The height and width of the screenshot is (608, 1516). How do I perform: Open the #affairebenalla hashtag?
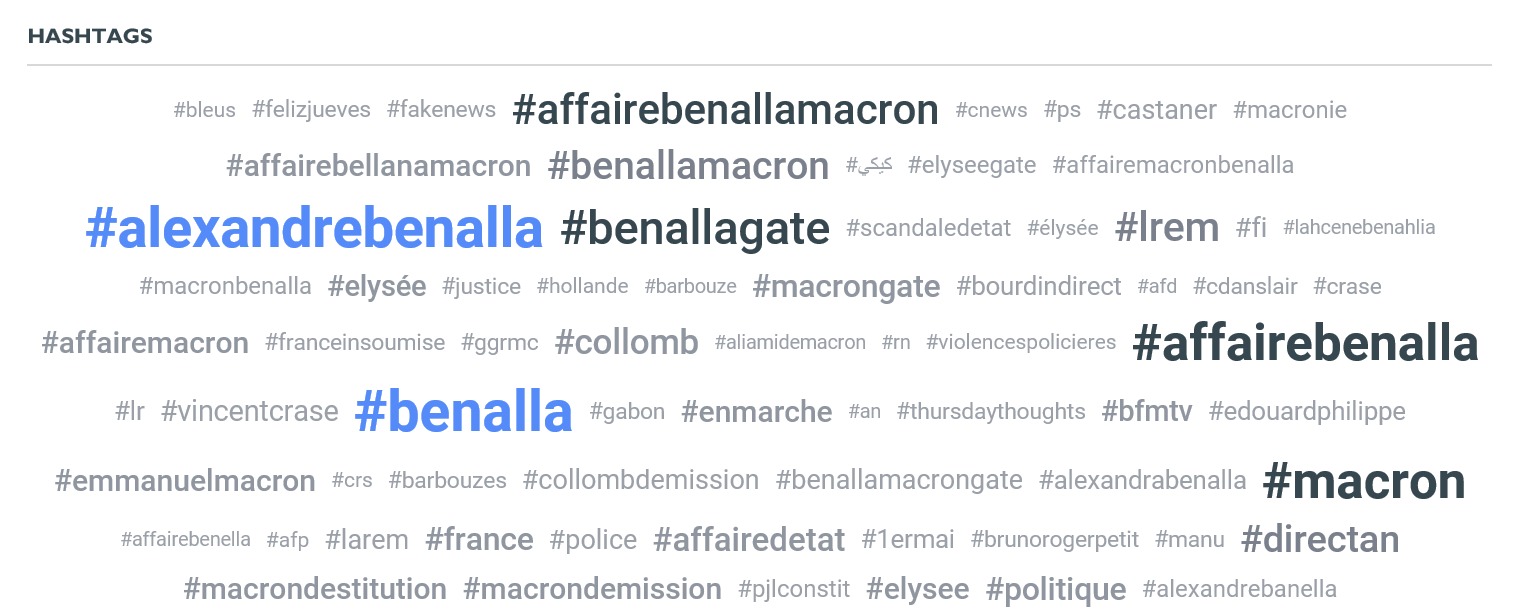tap(1305, 343)
